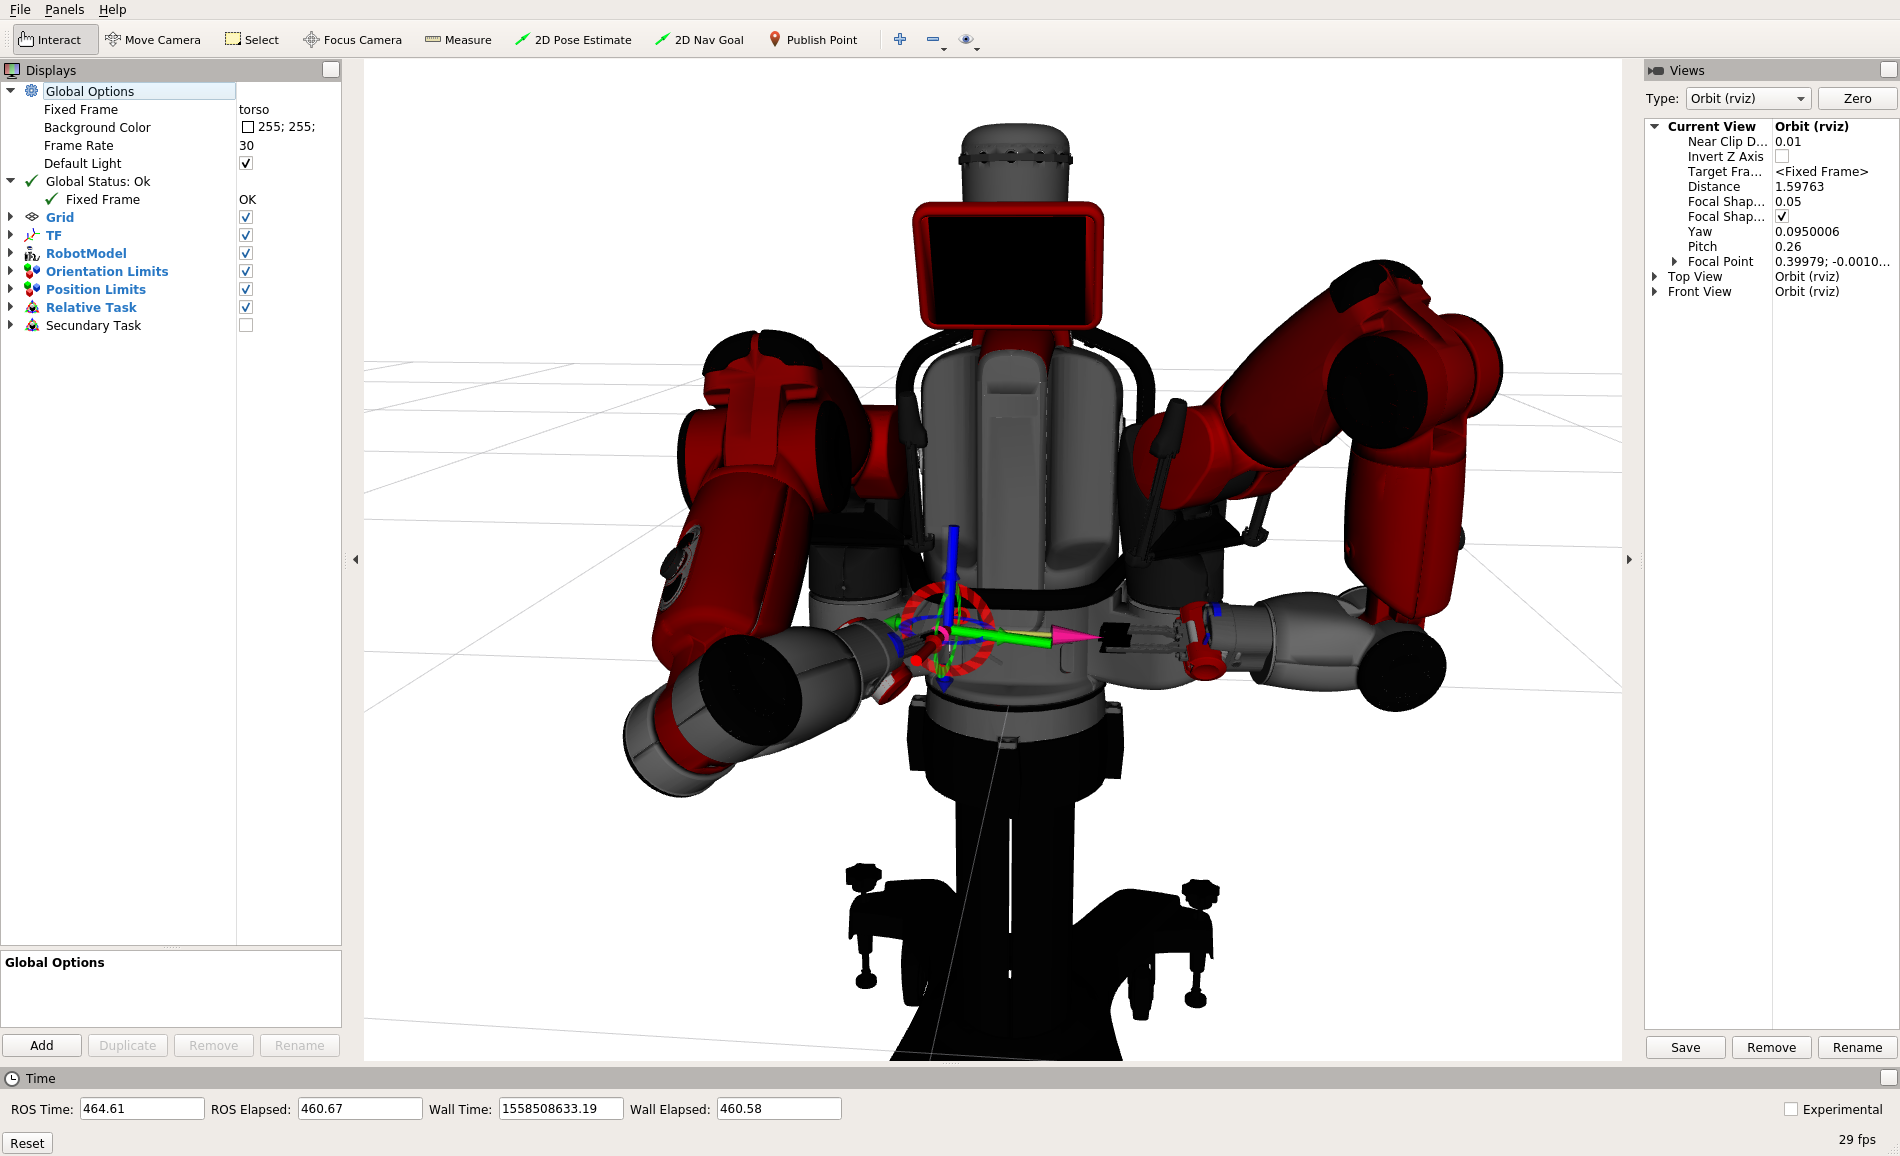Uncheck the Position Limits display
The height and width of the screenshot is (1156, 1900).
pyautogui.click(x=246, y=289)
